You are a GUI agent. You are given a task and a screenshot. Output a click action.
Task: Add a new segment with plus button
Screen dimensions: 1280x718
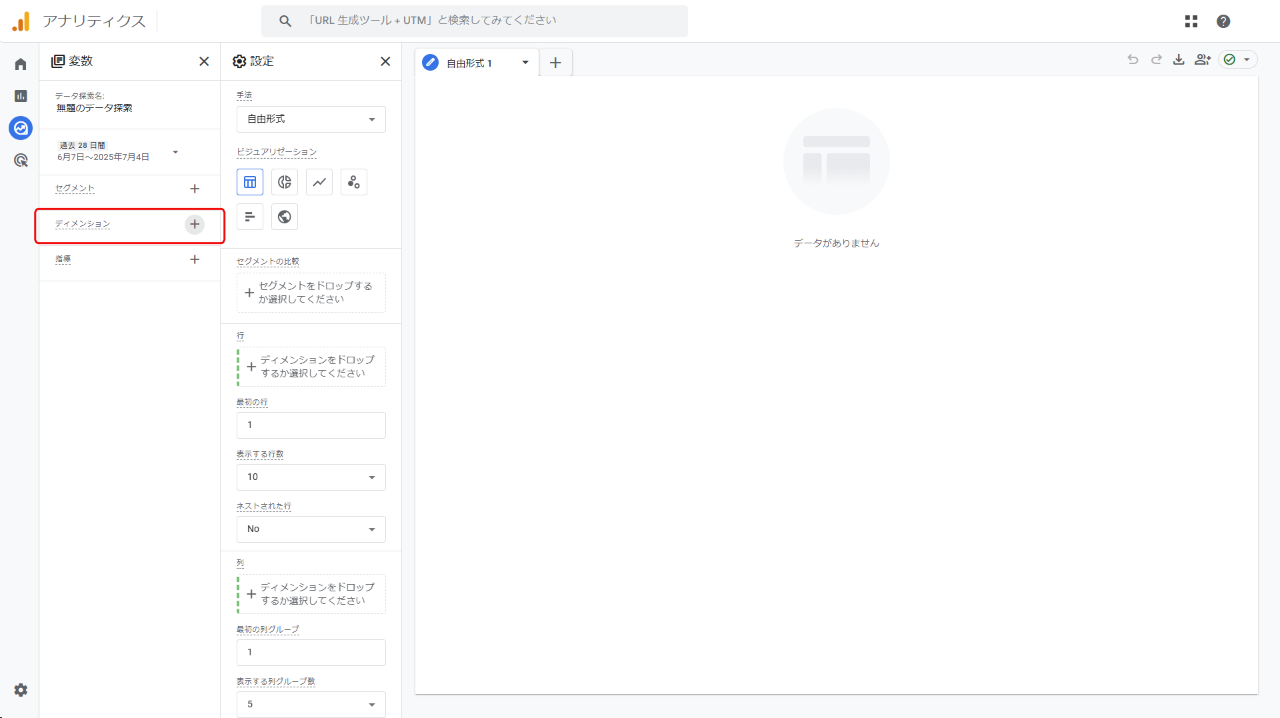(x=194, y=189)
